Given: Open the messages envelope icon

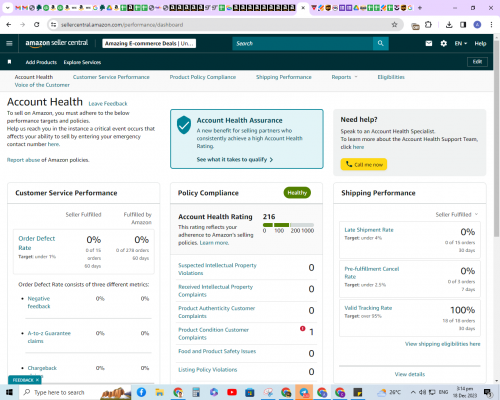Looking at the screenshot, I should (x=429, y=43).
